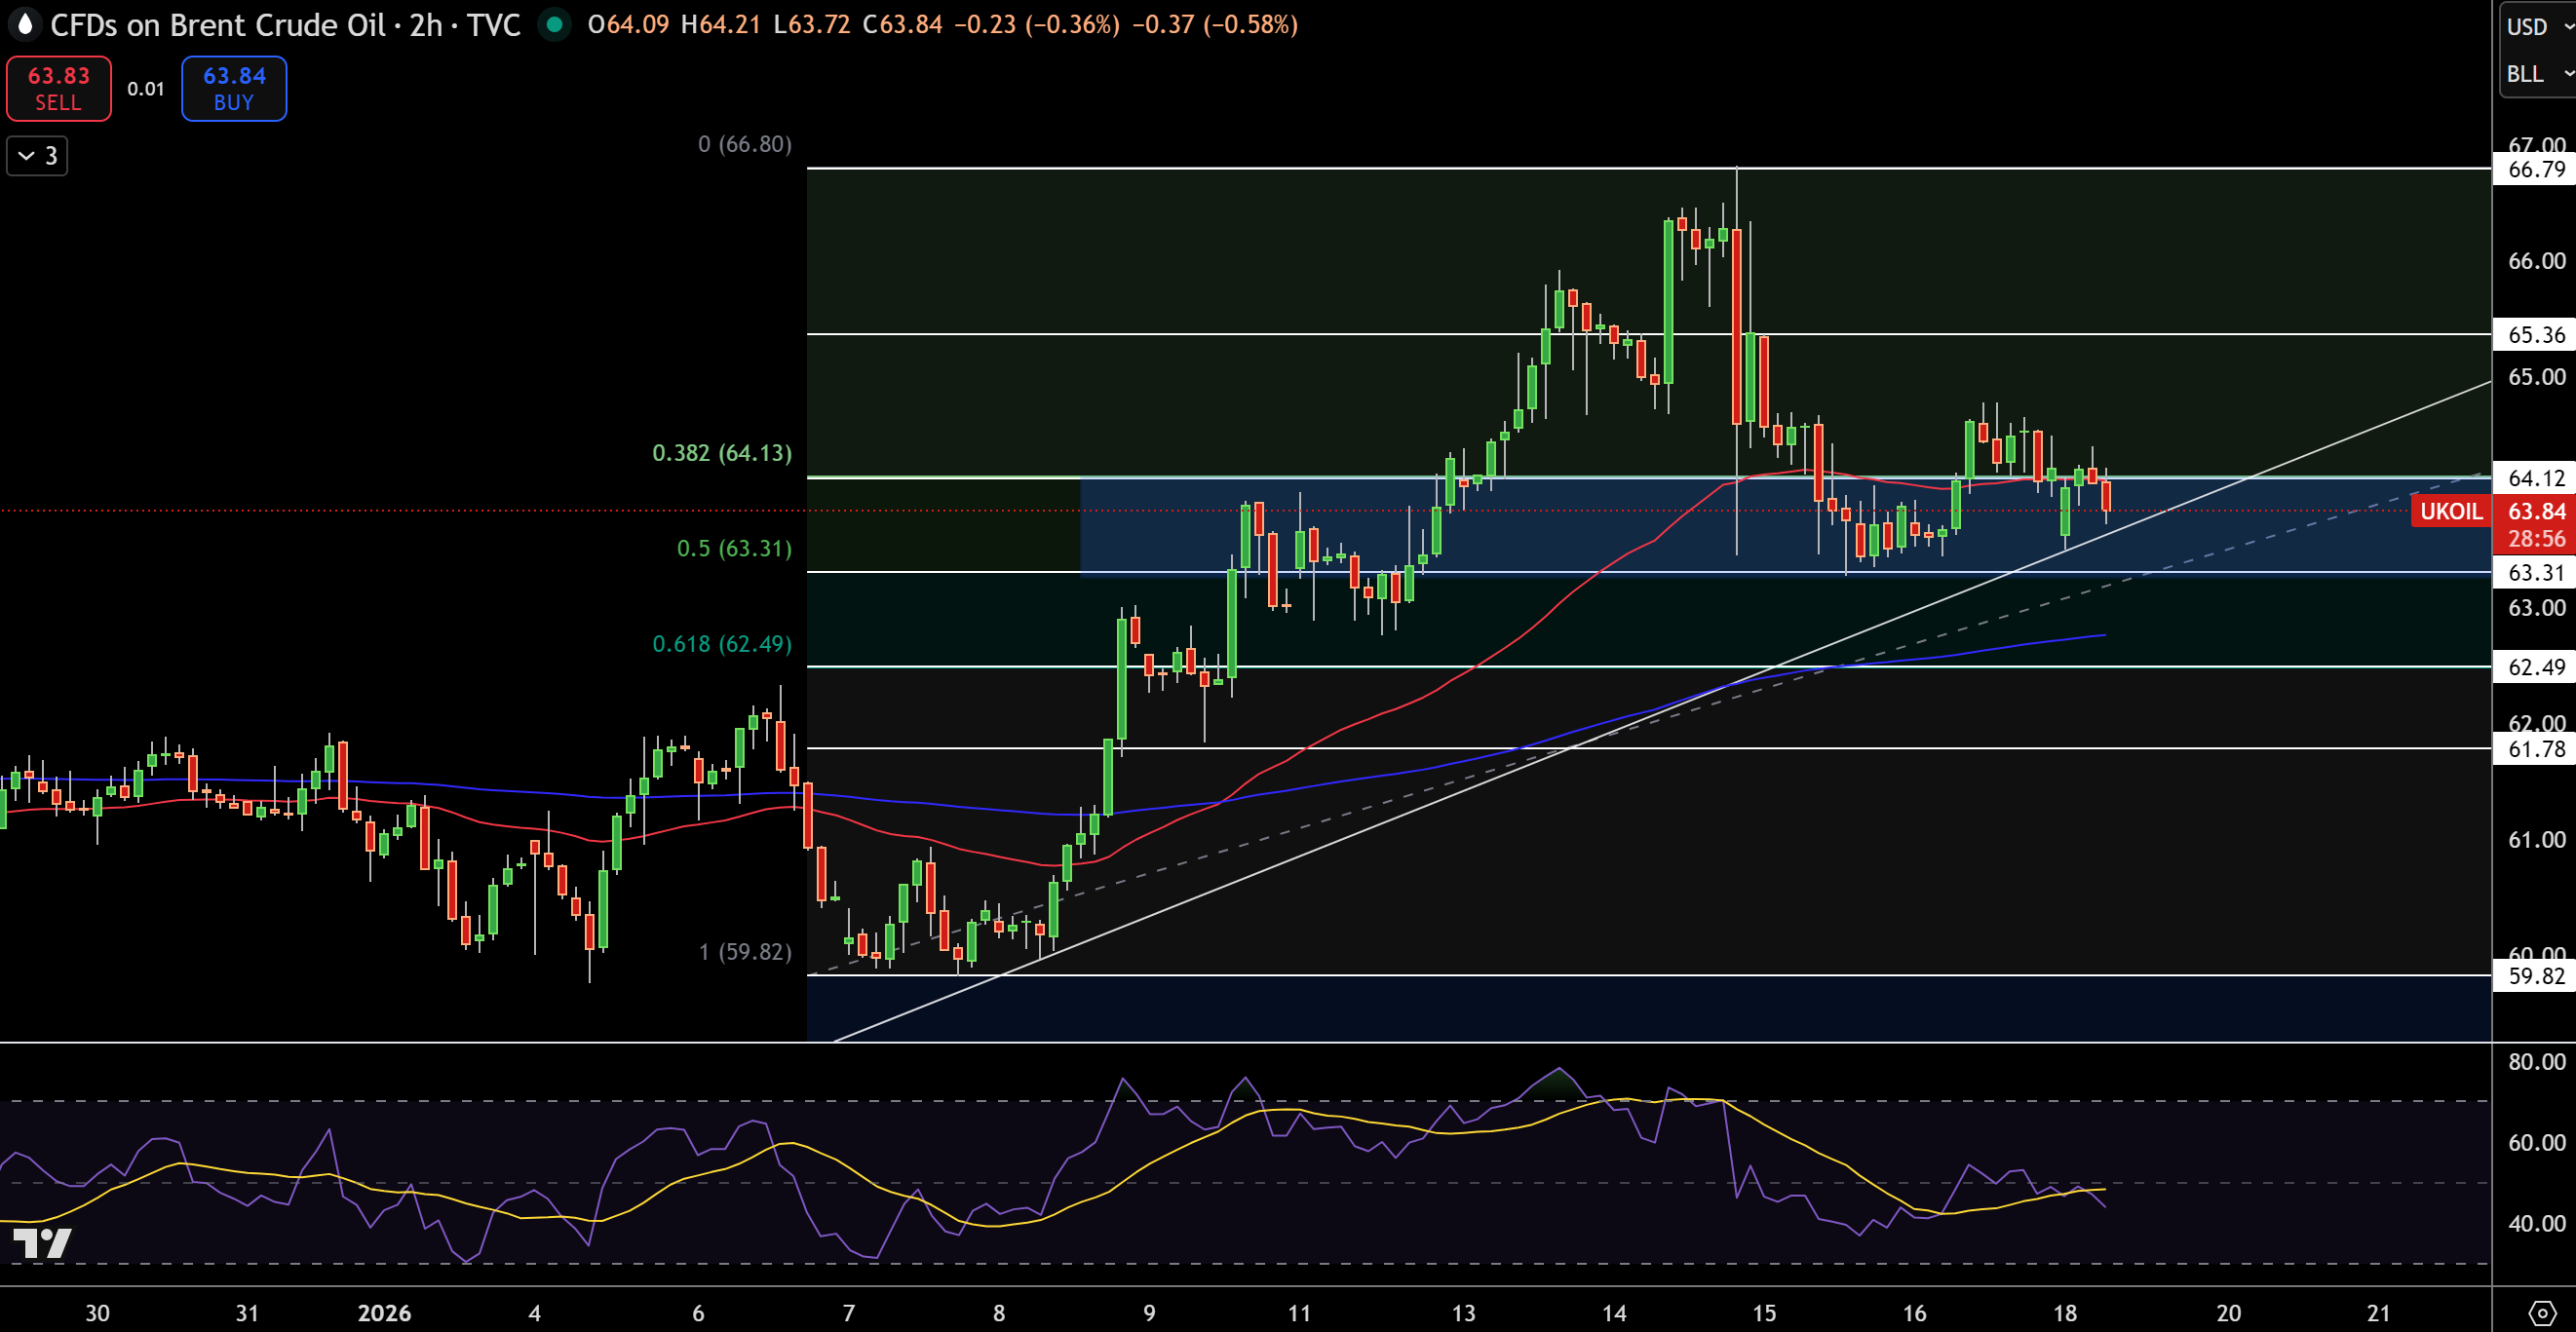Click SELL button at 63.83
The width and height of the screenshot is (2576, 1332).
59,88
